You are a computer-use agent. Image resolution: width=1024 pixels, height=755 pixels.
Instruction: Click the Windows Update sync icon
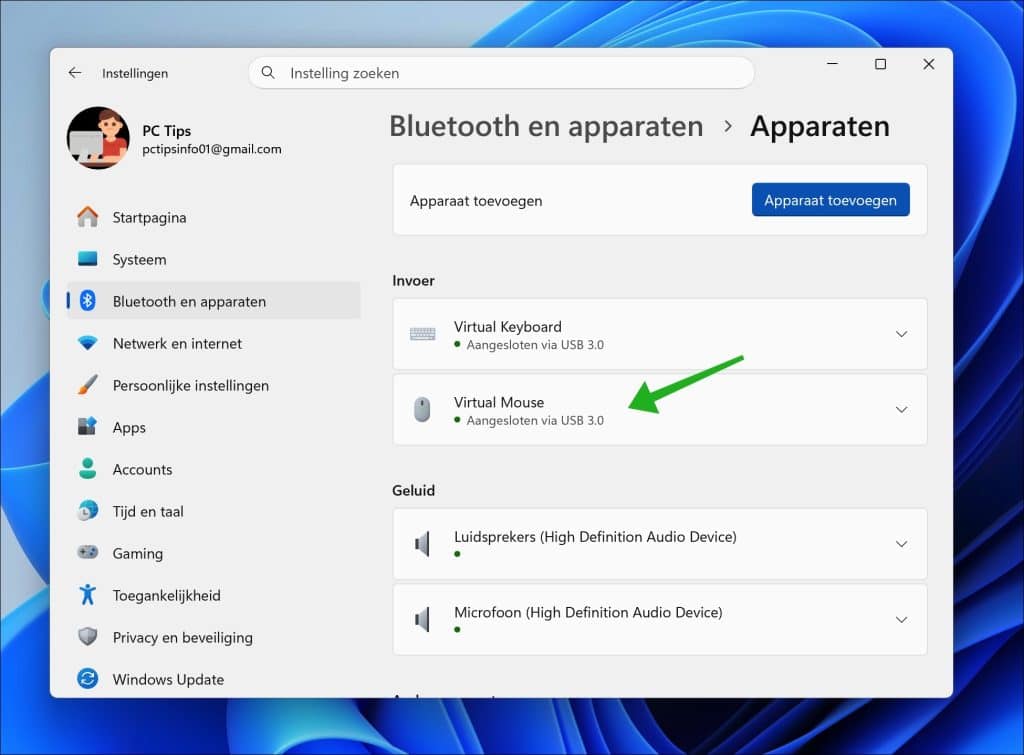point(88,679)
